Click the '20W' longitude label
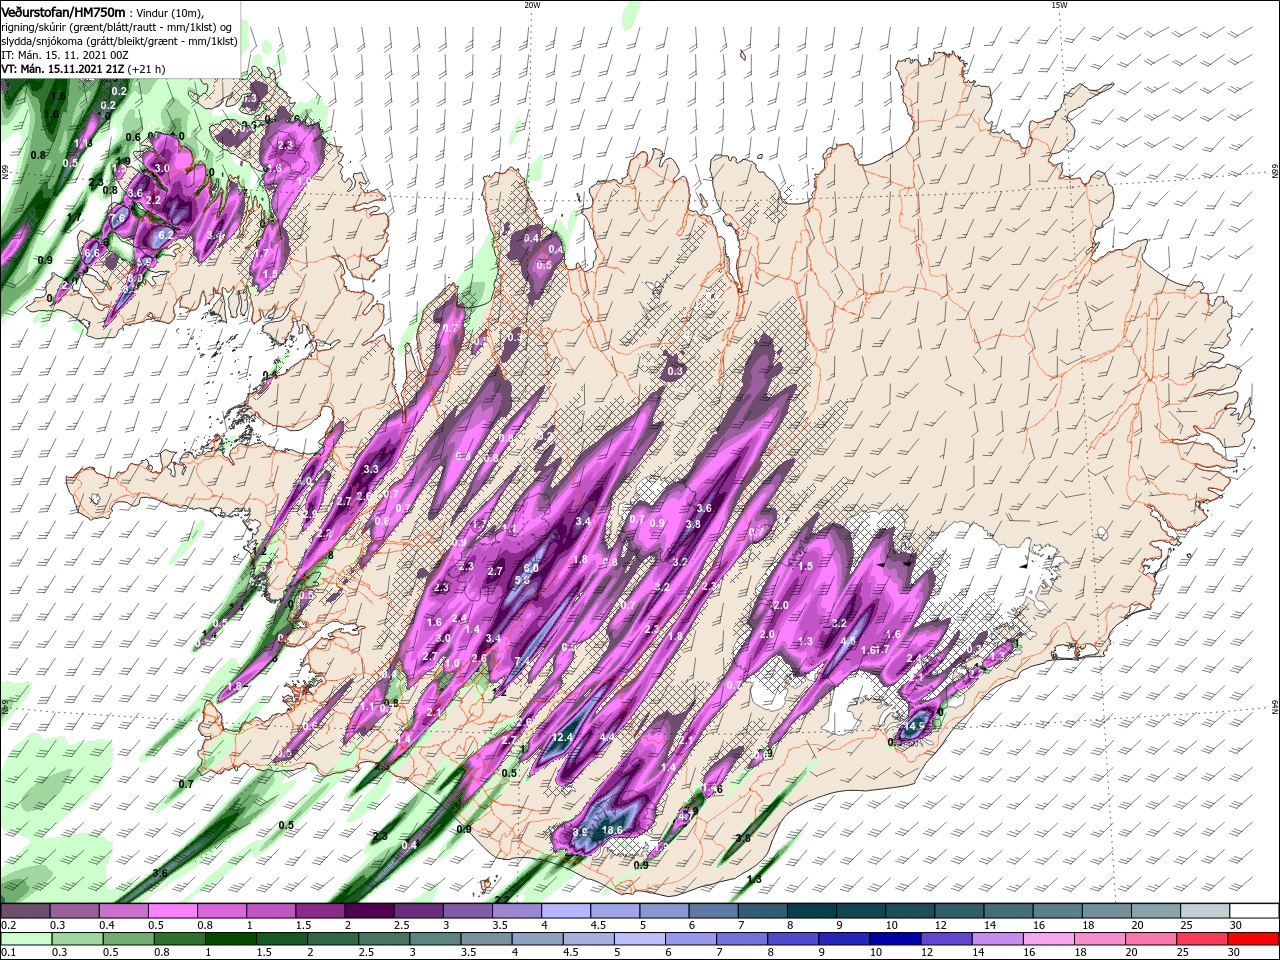The image size is (1280, 960). pyautogui.click(x=532, y=5)
